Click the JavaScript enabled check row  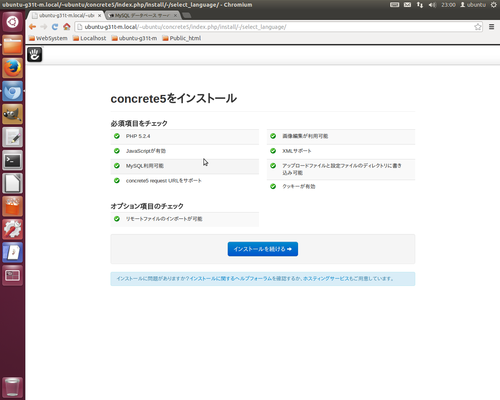[185, 151]
